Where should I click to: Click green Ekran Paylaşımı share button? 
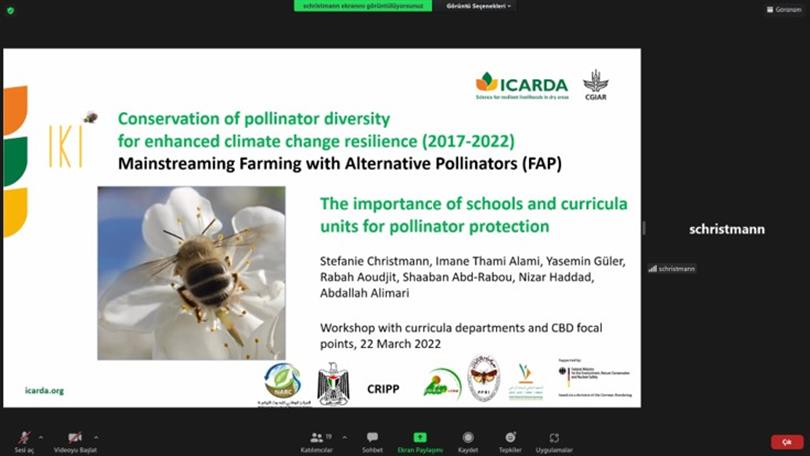419,441
